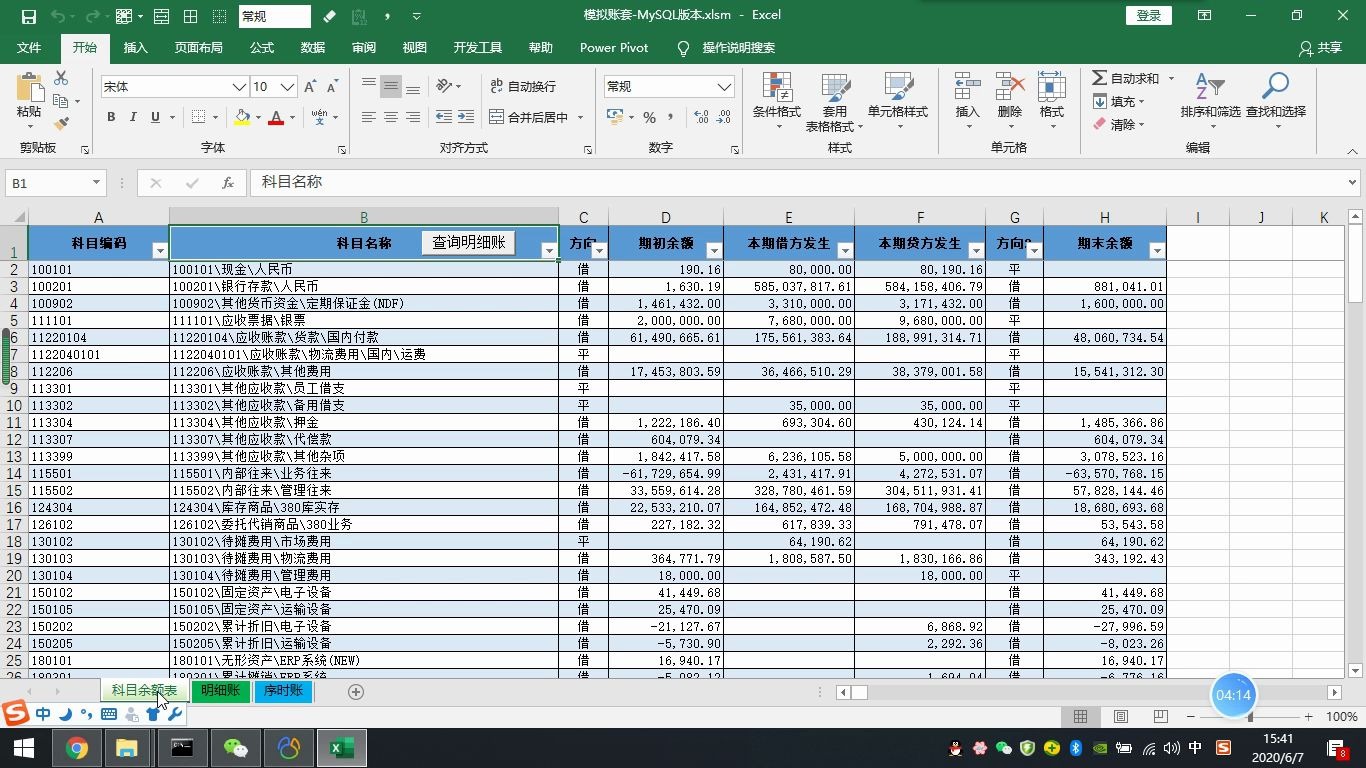Open the Fill (填充) button
Screen dimensions: 1366x768
(1118, 102)
